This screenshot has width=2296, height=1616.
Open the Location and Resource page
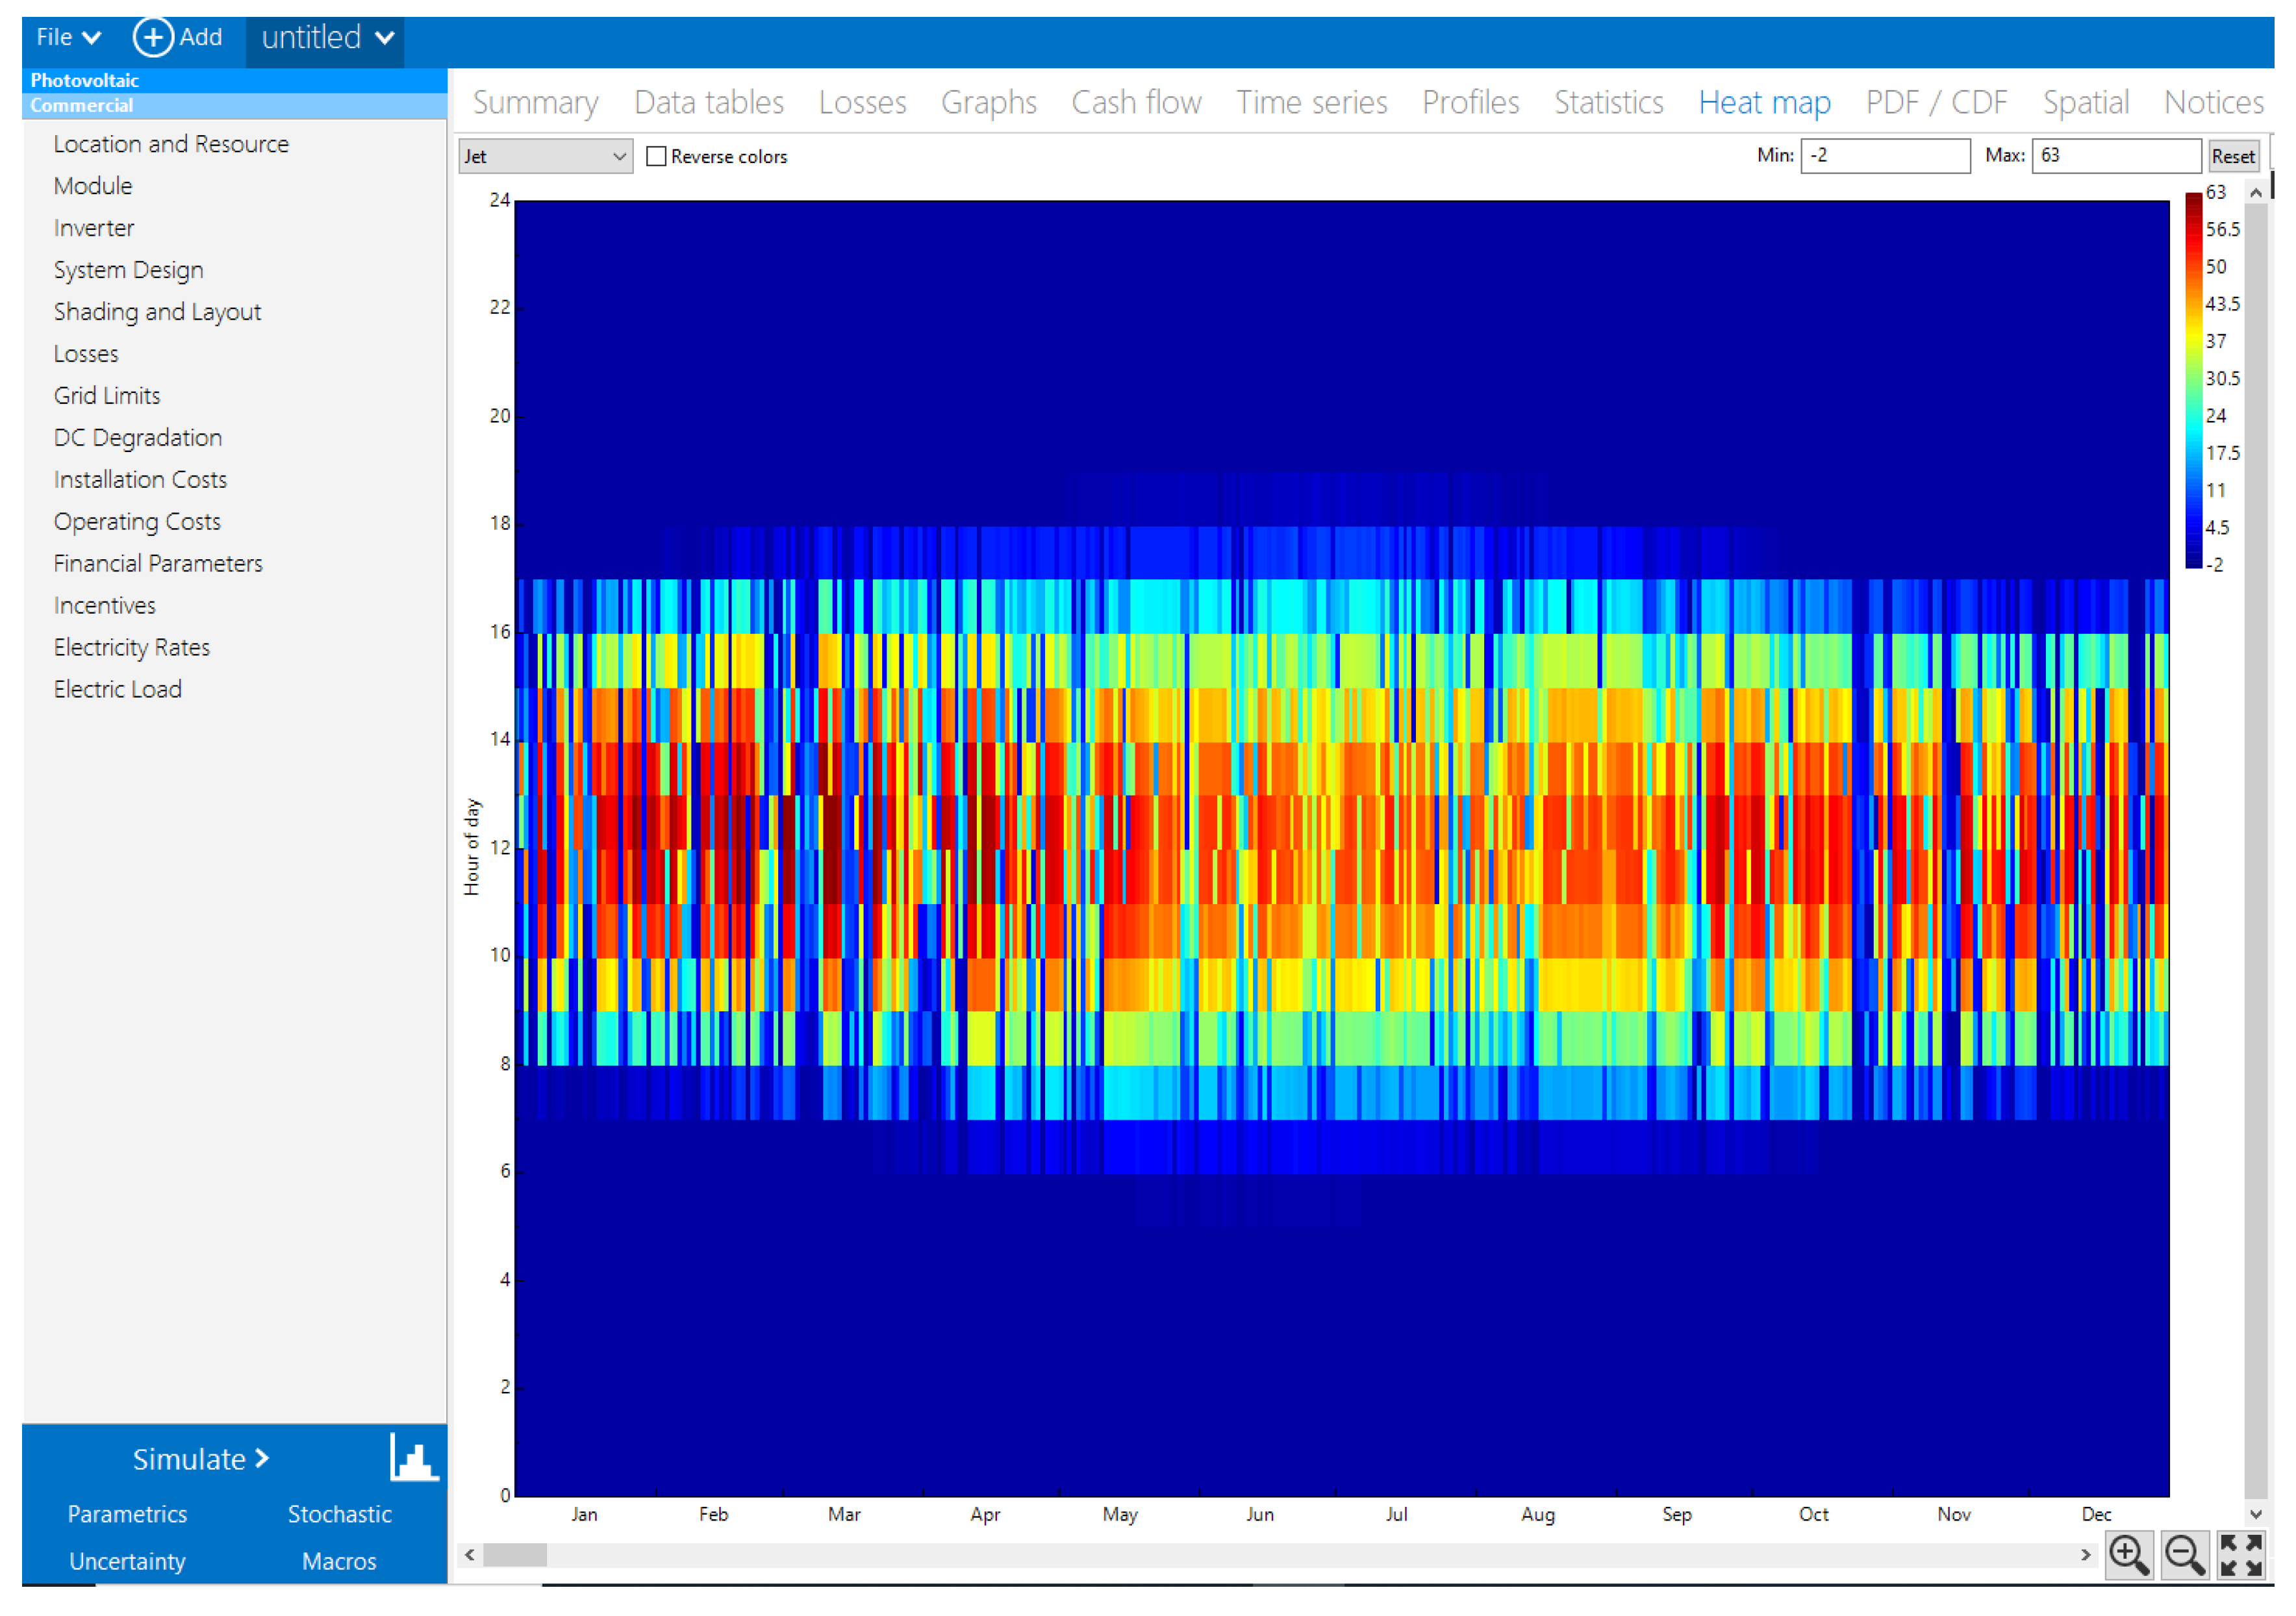point(171,144)
